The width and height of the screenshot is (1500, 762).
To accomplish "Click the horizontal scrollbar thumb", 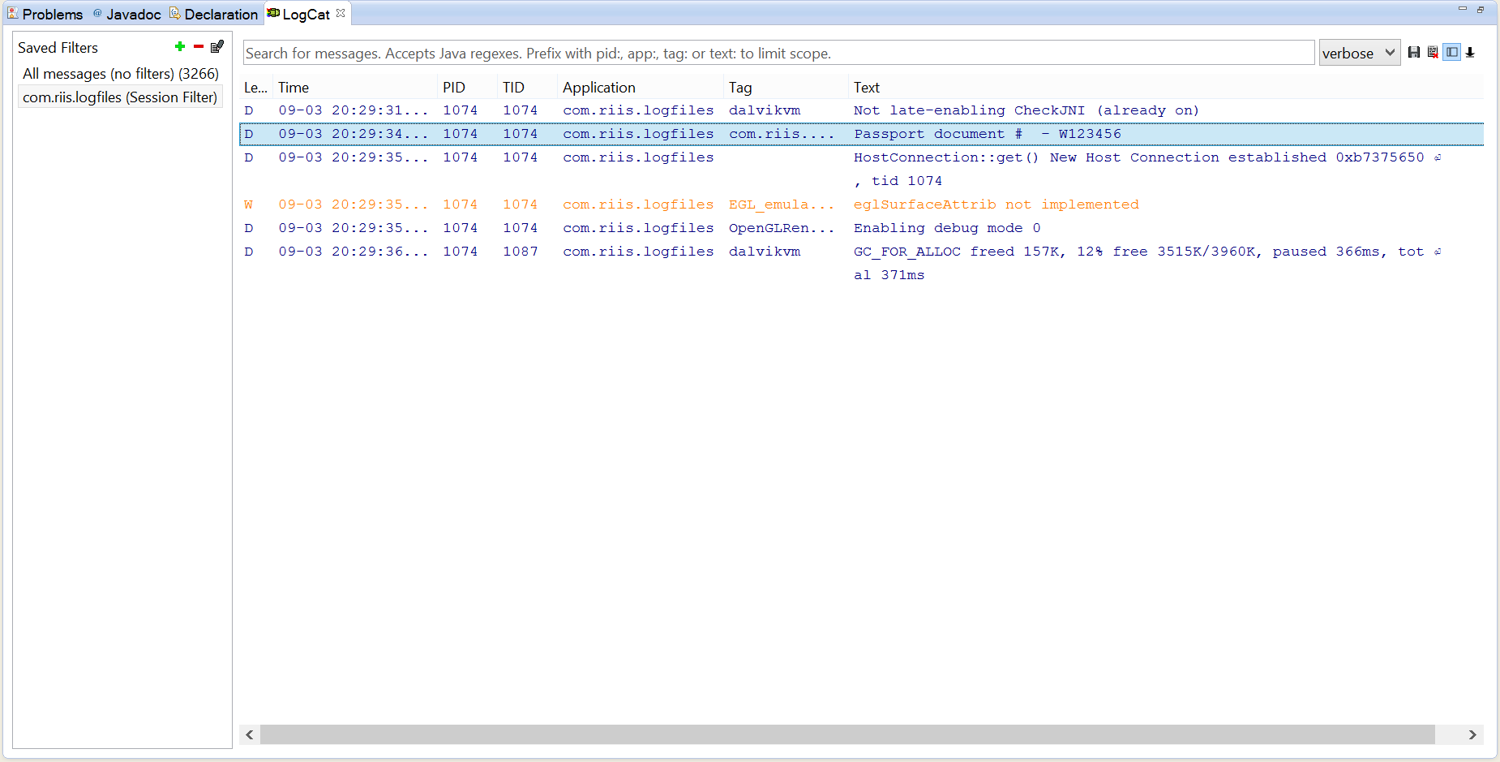I will (x=847, y=734).
